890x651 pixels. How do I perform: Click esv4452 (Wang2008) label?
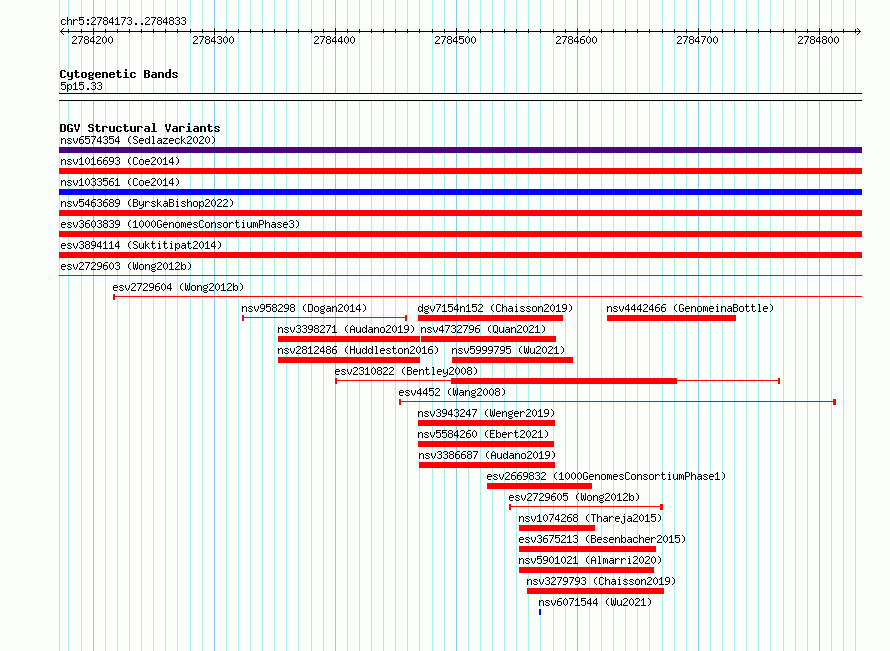click(x=452, y=392)
